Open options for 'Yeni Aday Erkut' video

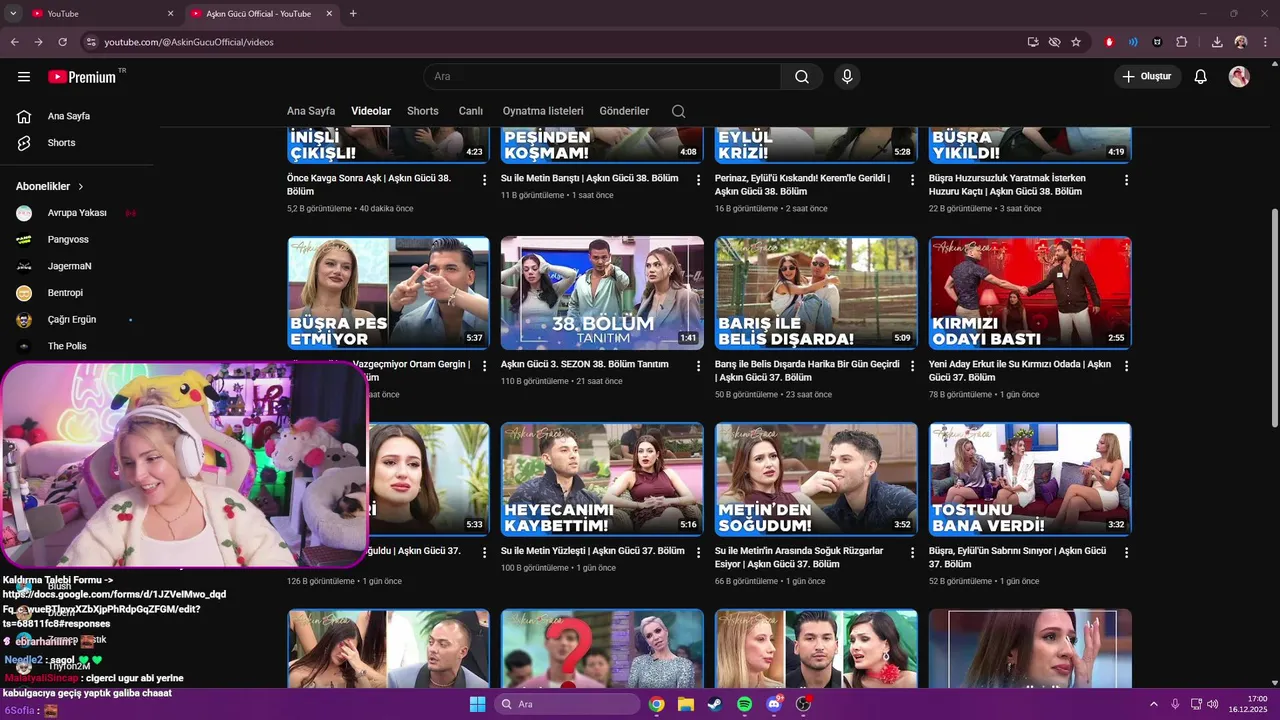click(x=1126, y=366)
